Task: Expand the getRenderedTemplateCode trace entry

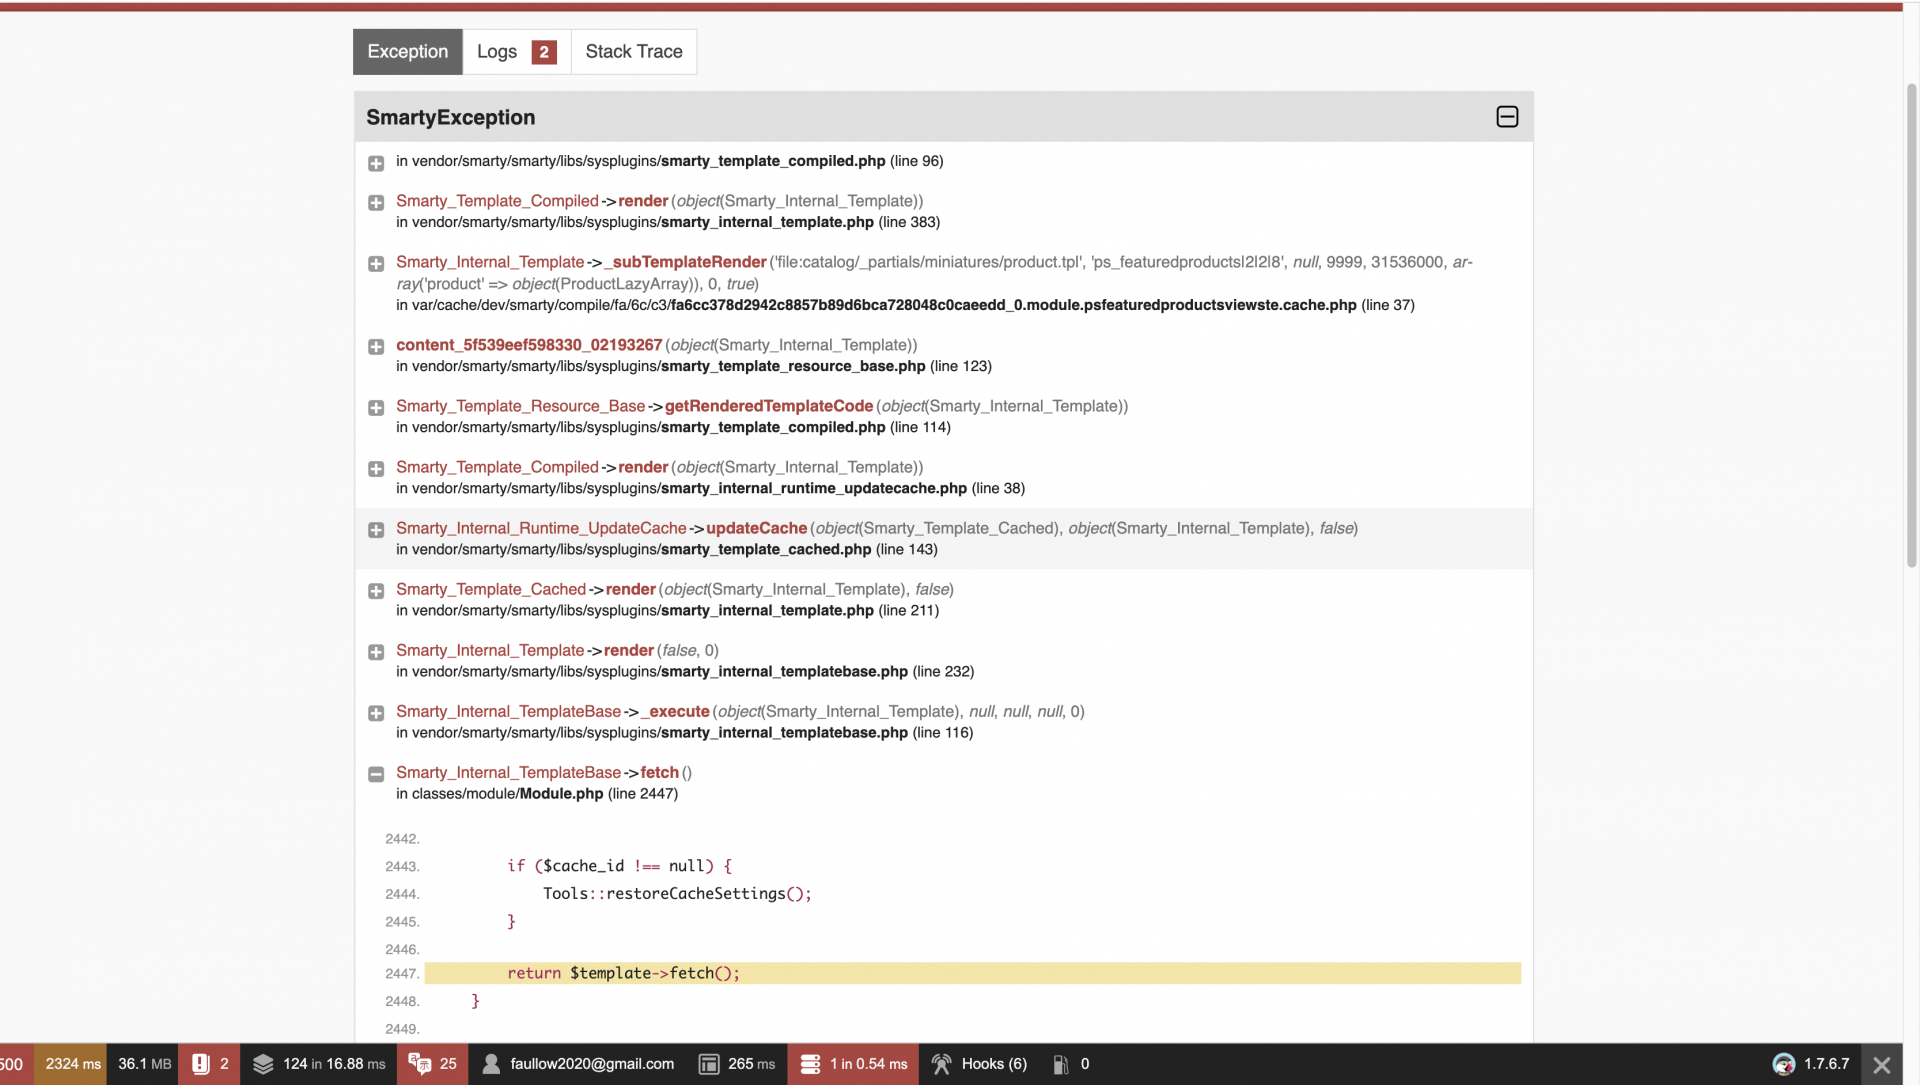Action: coord(376,408)
